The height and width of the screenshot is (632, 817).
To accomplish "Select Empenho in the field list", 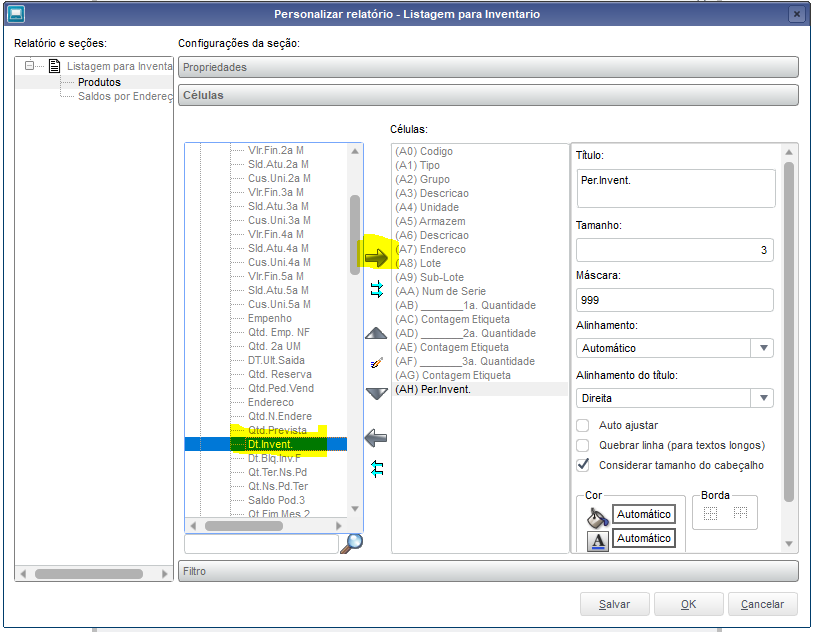I will tap(269, 318).
